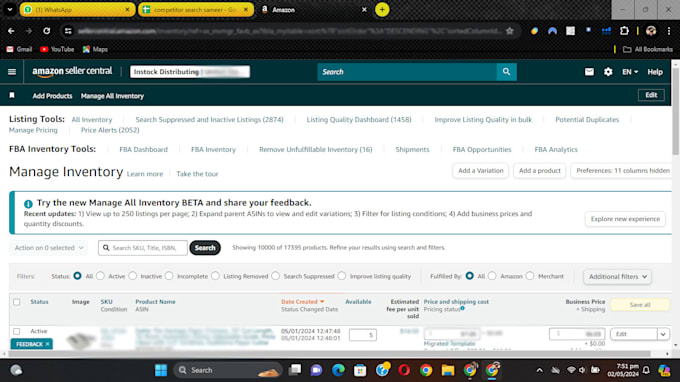Select the Search Suppressed filter
680x382 pixels.
(x=275, y=276)
